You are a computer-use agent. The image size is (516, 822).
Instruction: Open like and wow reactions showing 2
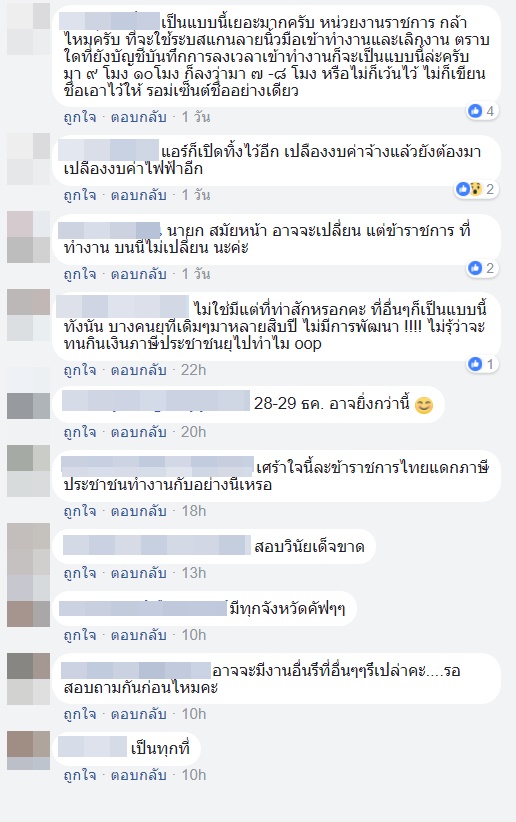pos(476,189)
